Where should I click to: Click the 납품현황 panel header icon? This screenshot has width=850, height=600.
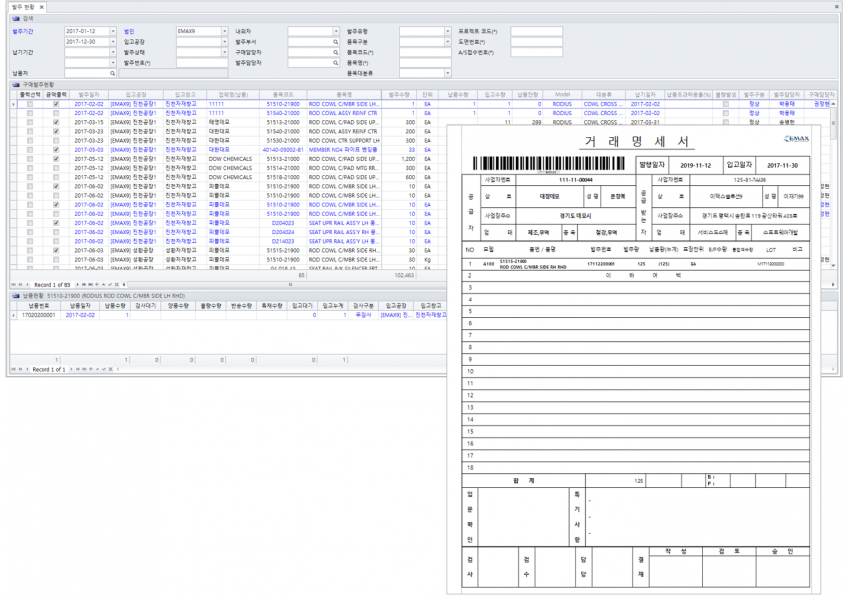(15, 296)
